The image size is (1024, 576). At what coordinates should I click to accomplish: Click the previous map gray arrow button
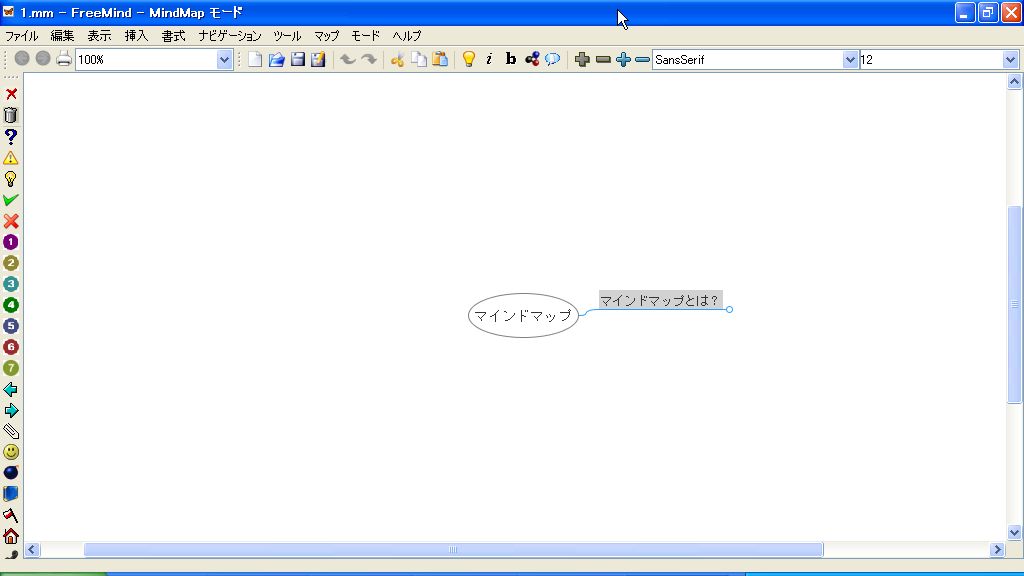[x=22, y=59]
